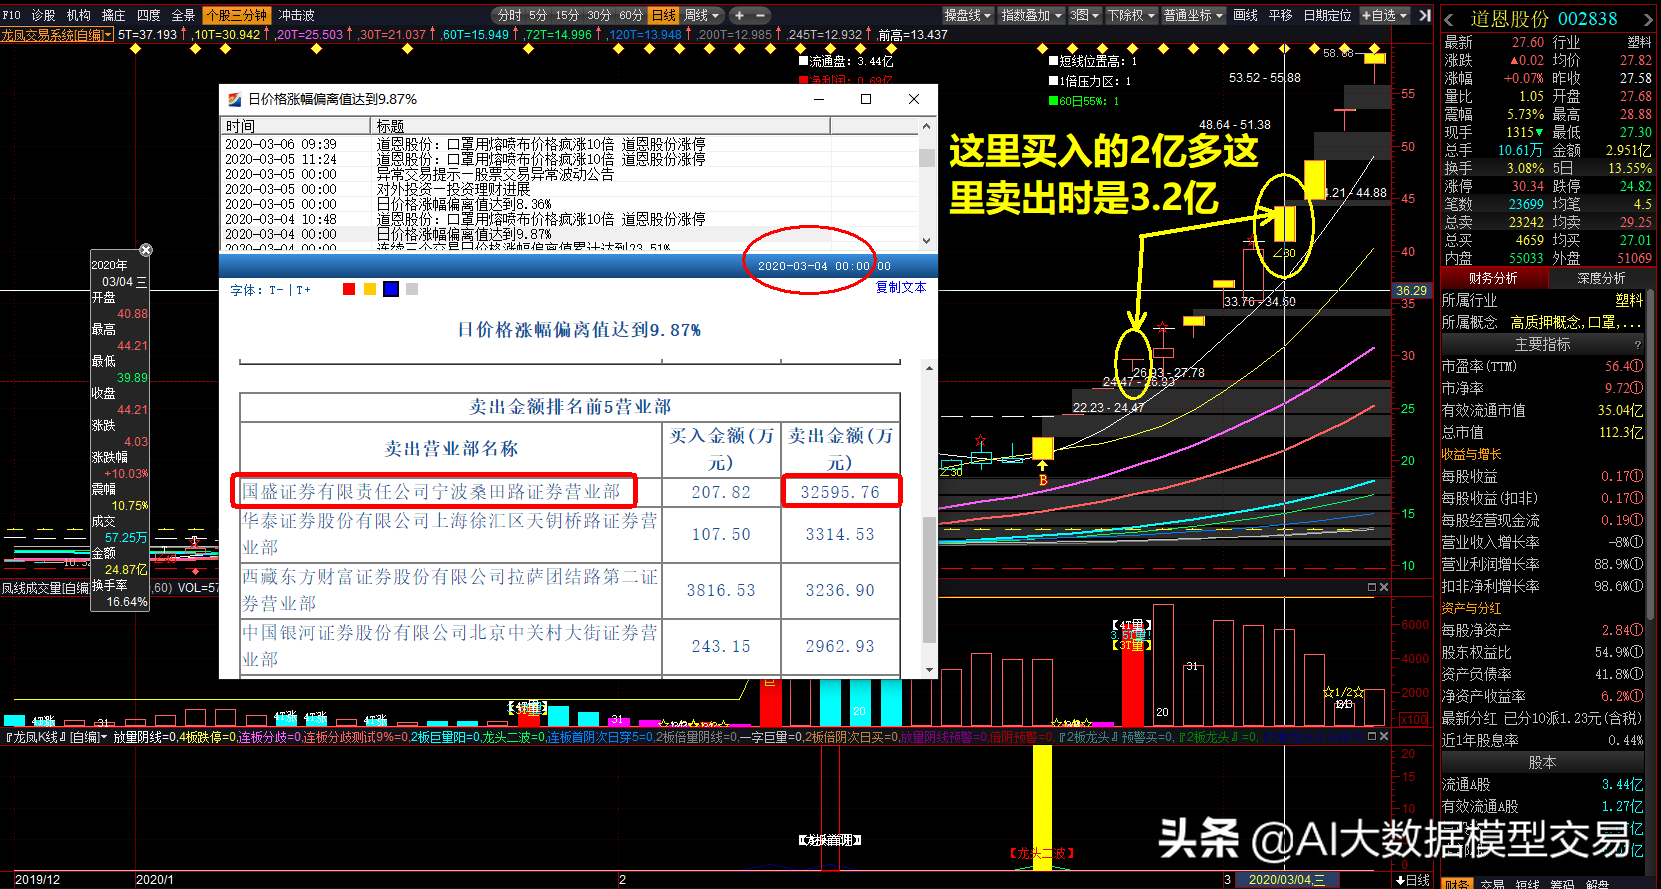Select news row dated 2020-03-06 09:39
This screenshot has width=1661, height=889.
[570, 144]
